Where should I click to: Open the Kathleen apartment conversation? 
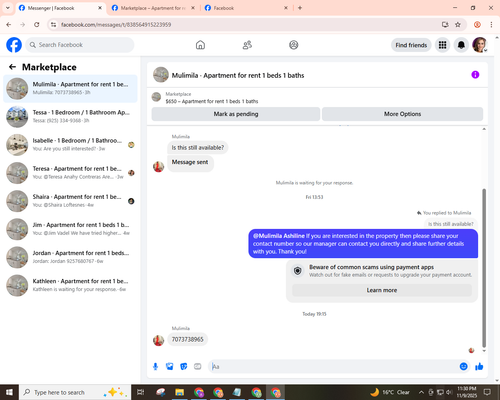70,285
